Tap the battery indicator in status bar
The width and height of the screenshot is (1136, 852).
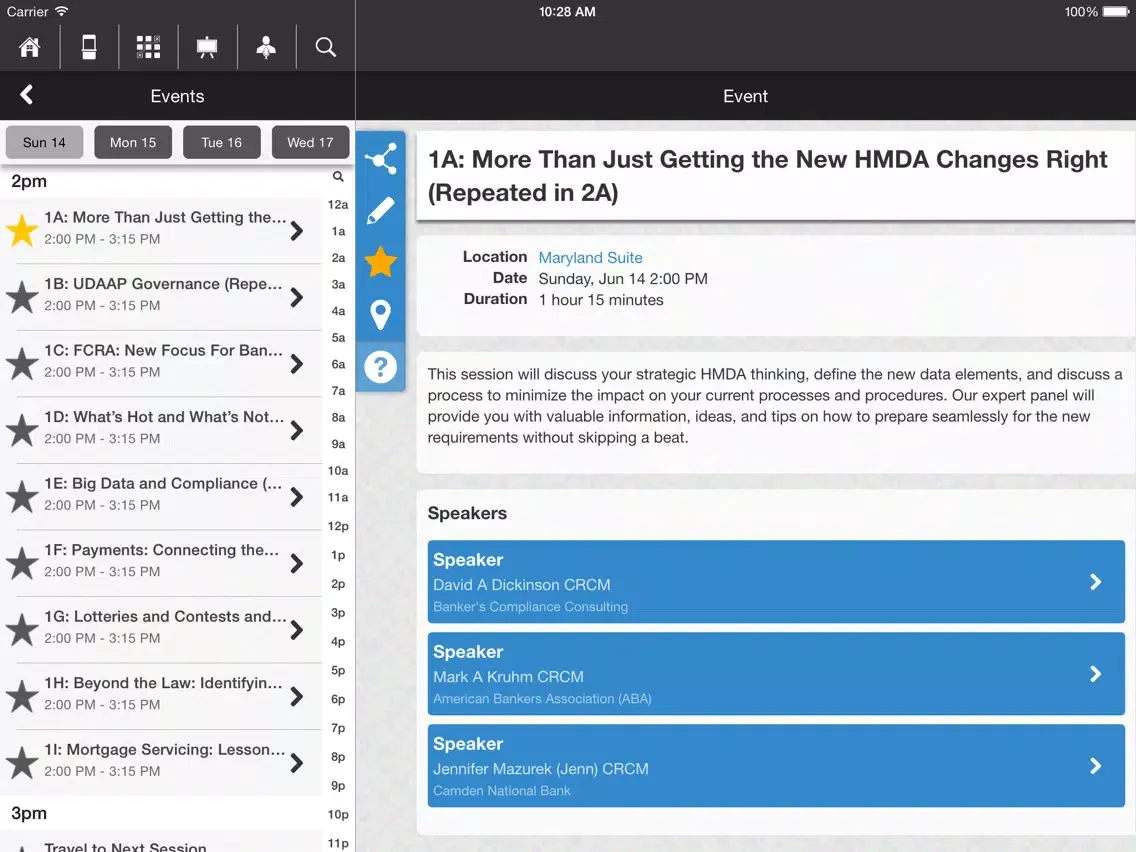(x=1115, y=12)
